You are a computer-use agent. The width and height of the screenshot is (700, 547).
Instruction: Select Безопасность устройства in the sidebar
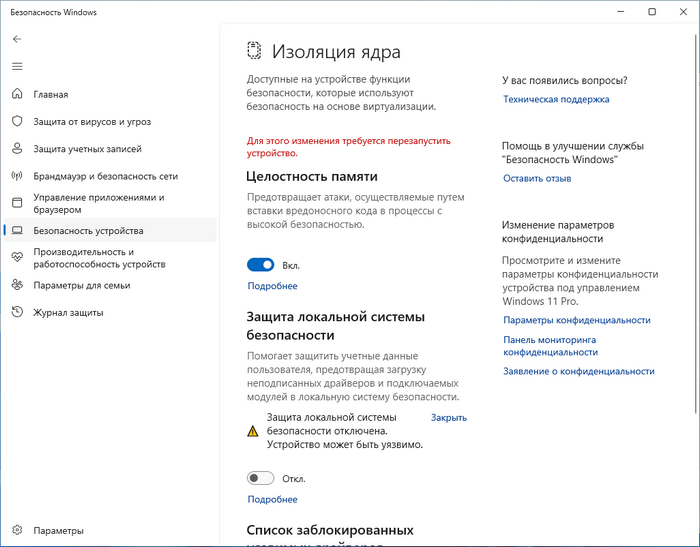[x=88, y=230]
